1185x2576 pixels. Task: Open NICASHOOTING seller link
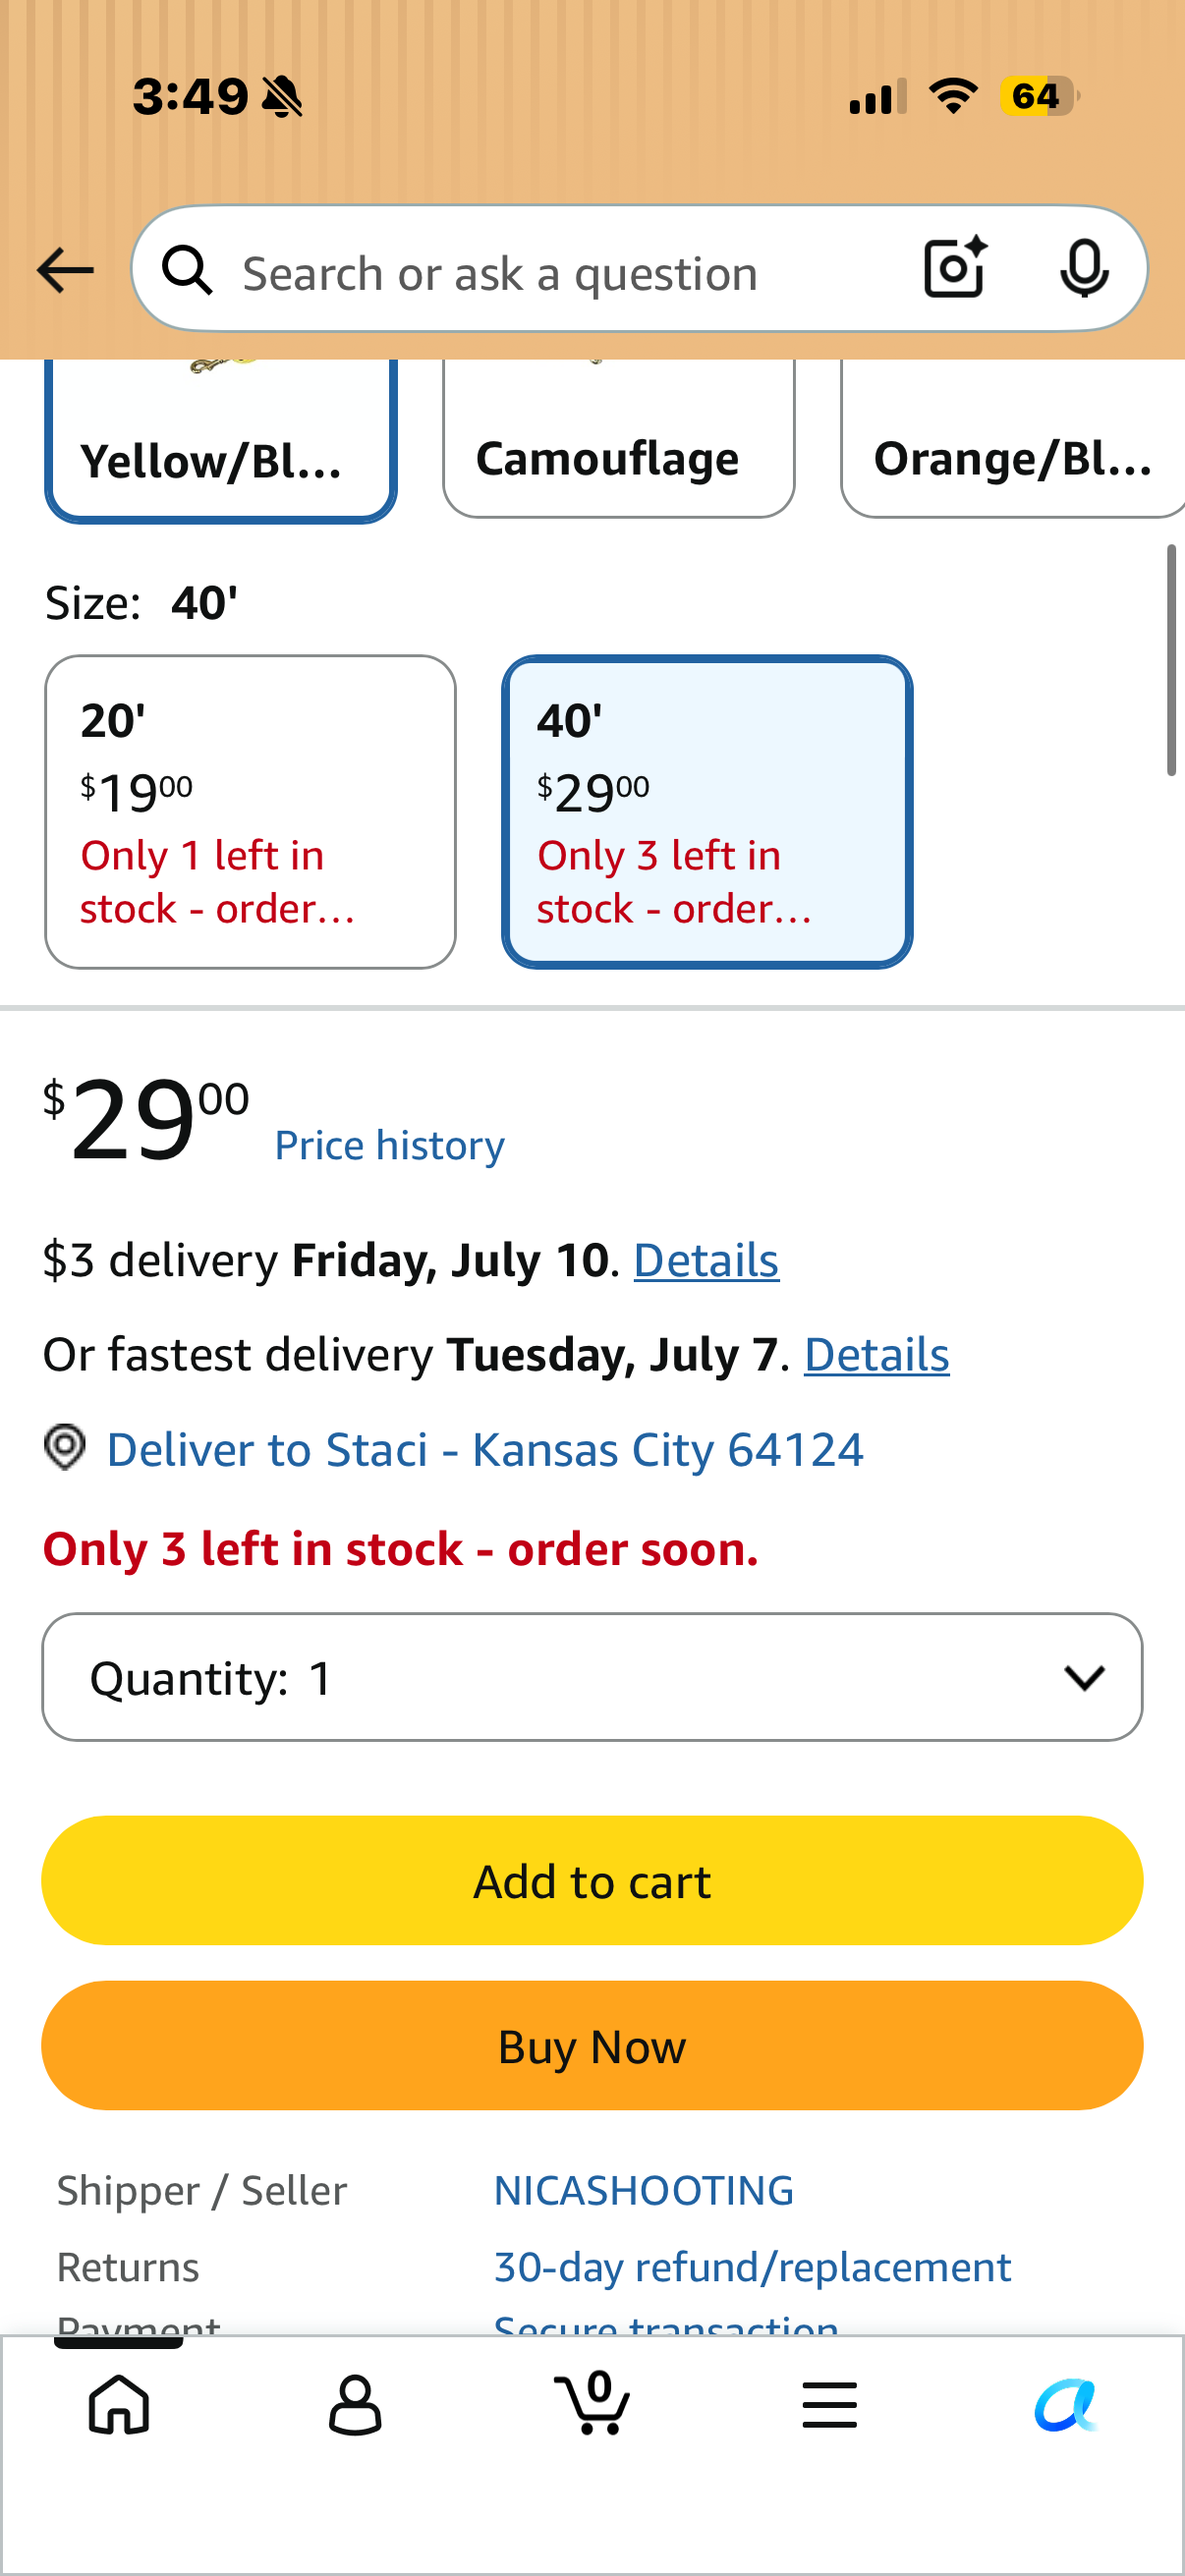tap(644, 2190)
